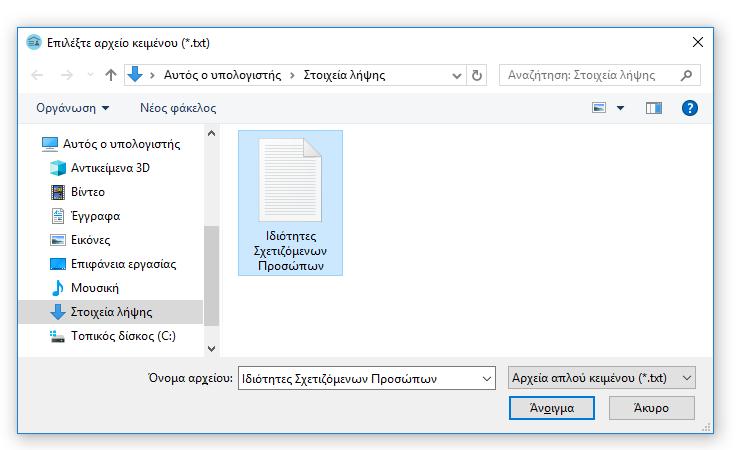Click the sidebar scroll up arrow

pyautogui.click(x=212, y=134)
